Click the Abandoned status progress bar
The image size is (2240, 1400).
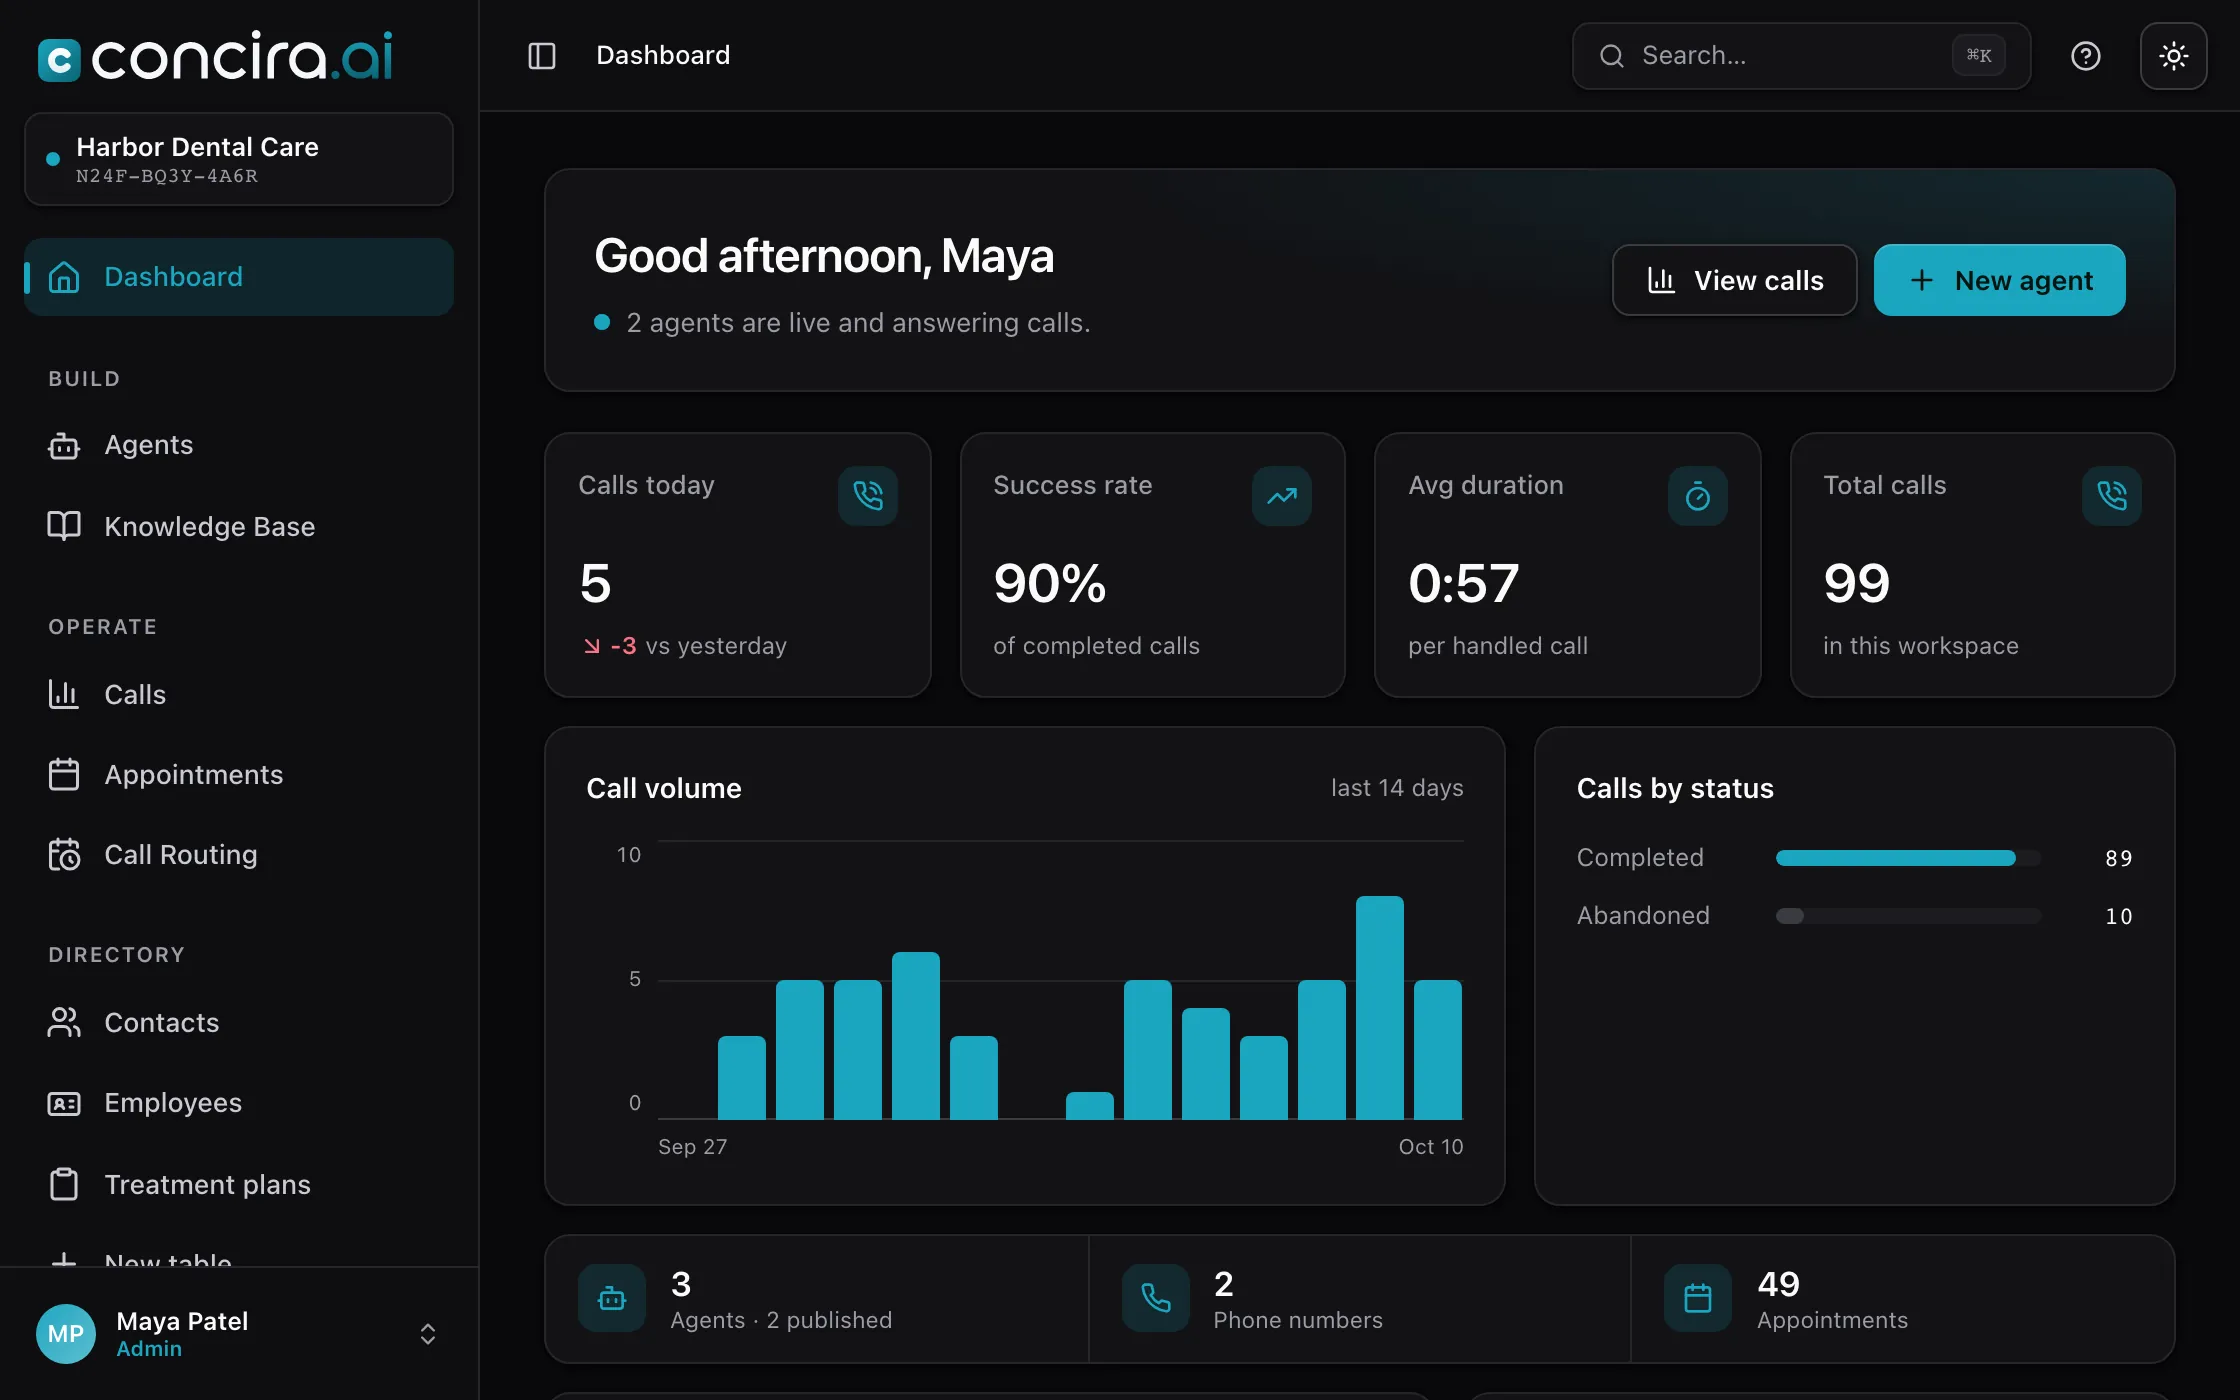click(x=1908, y=916)
